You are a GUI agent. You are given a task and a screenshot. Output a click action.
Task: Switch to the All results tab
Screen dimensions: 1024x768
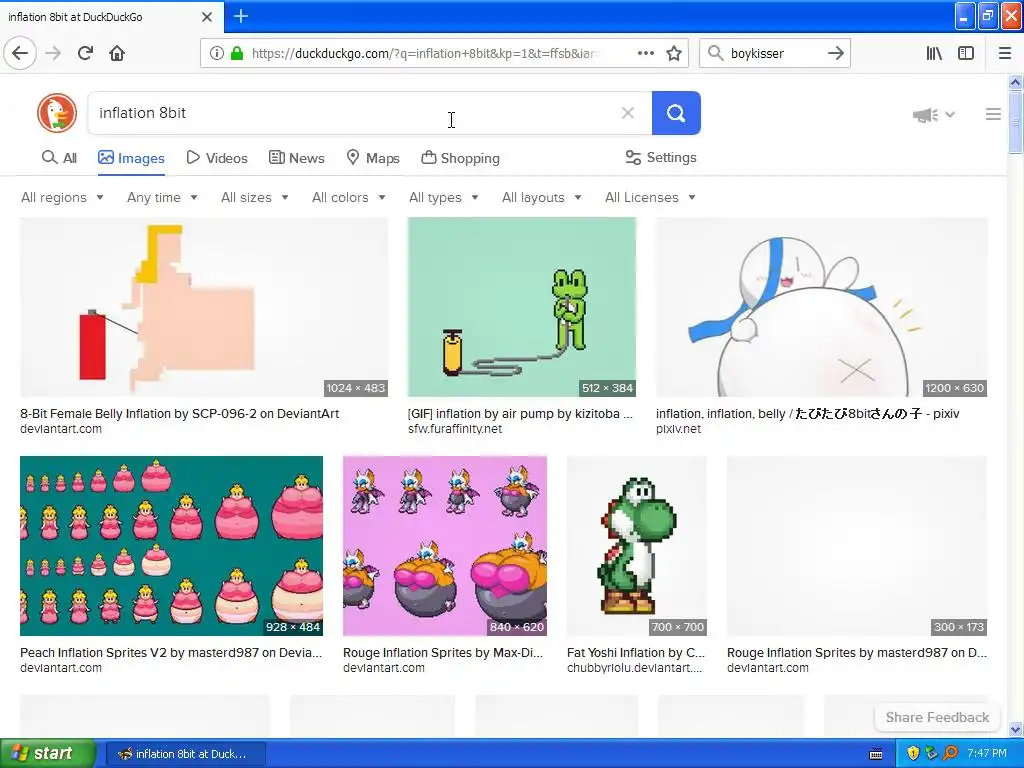(59, 158)
